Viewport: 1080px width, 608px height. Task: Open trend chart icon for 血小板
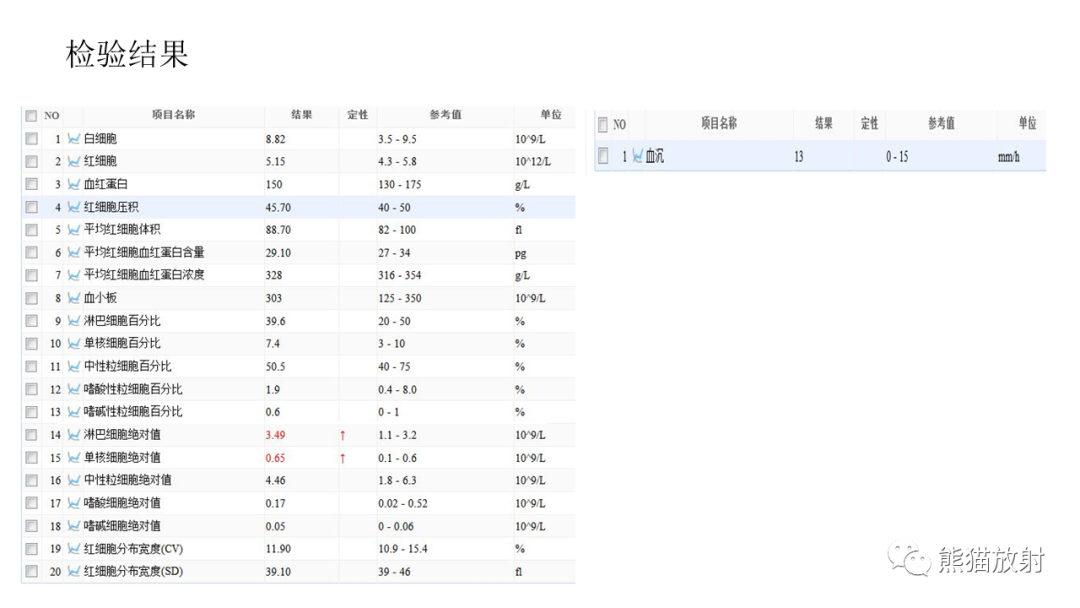(74, 298)
